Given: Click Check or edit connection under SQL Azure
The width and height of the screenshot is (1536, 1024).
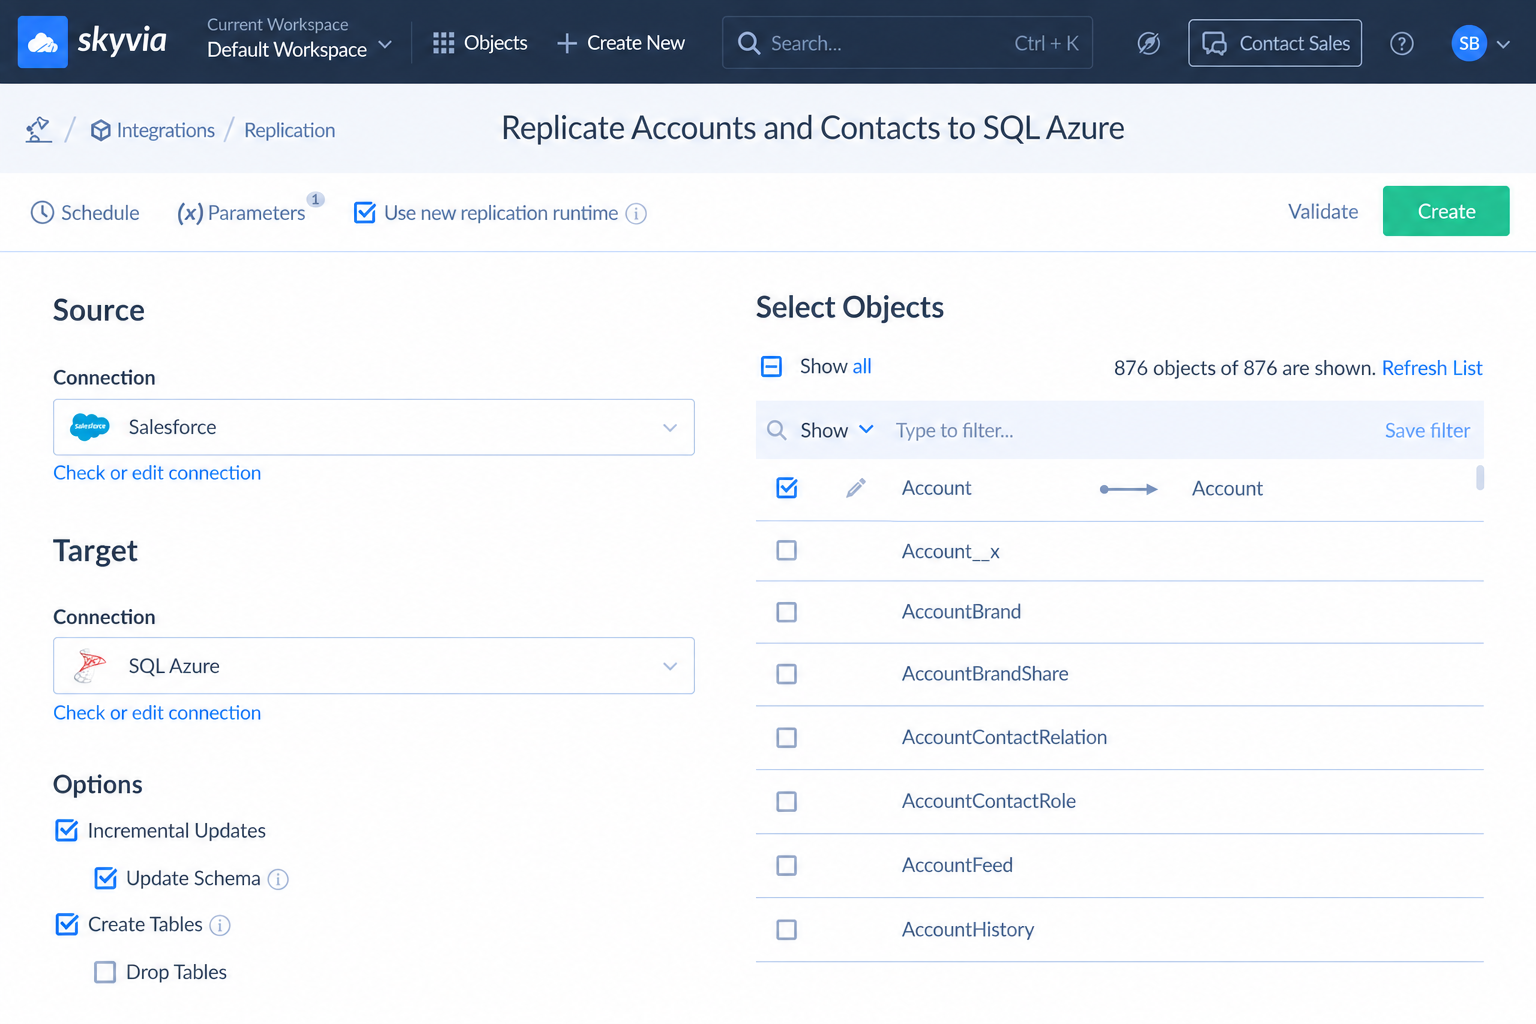Looking at the screenshot, I should (x=157, y=713).
